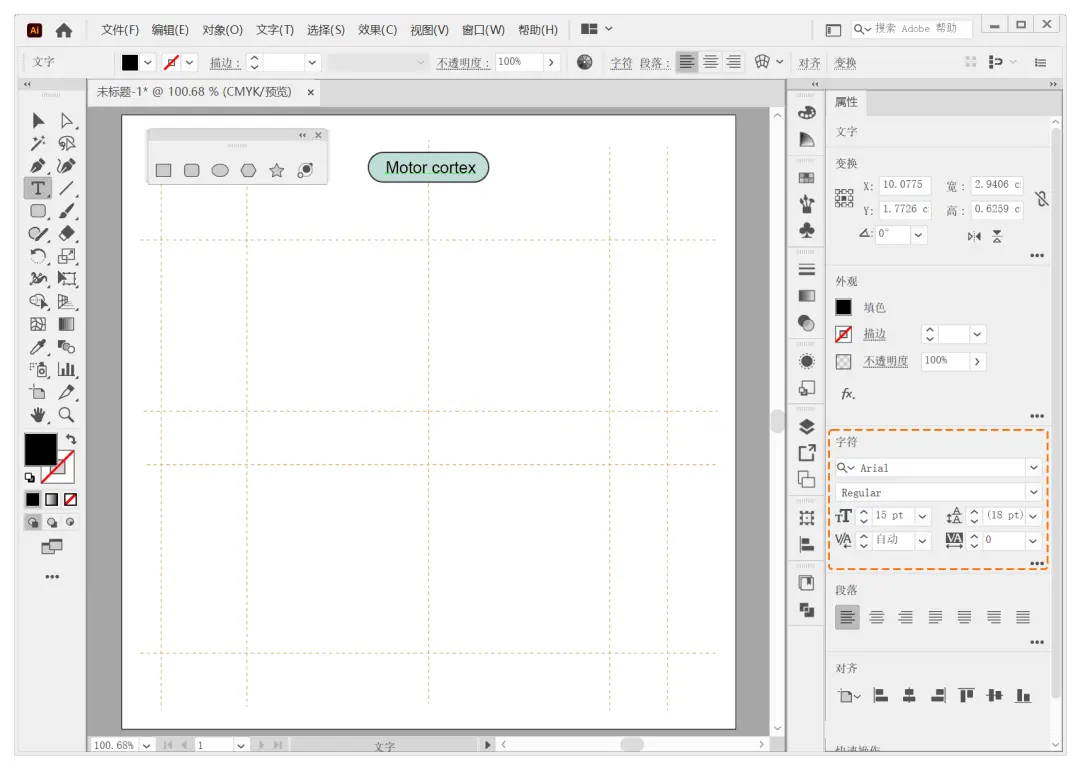Open the 文件(F) menu
Image resolution: width=1080 pixels, height=771 pixels.
120,30
